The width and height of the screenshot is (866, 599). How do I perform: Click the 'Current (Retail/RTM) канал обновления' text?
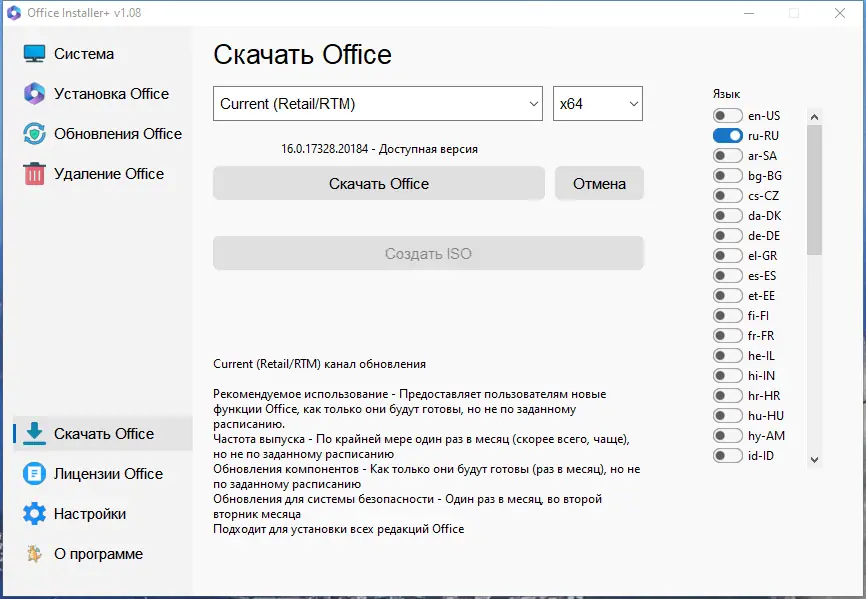pyautogui.click(x=319, y=364)
